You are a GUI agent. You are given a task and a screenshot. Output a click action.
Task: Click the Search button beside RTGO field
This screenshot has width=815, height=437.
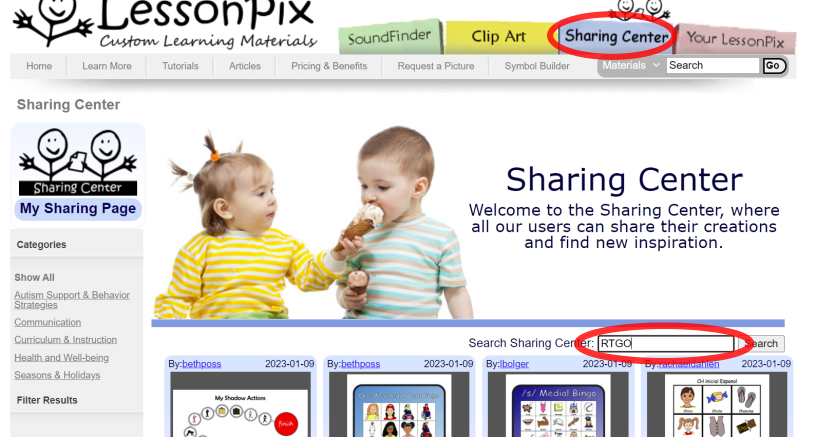click(761, 343)
